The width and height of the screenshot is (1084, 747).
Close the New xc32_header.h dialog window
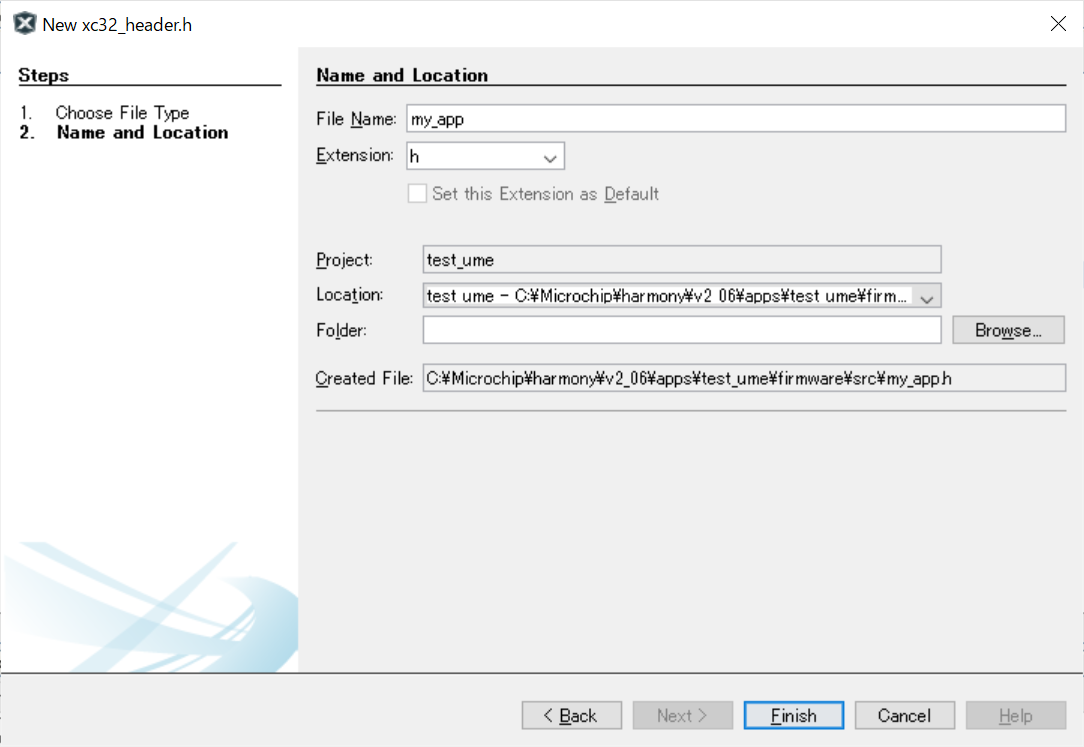click(x=1057, y=24)
